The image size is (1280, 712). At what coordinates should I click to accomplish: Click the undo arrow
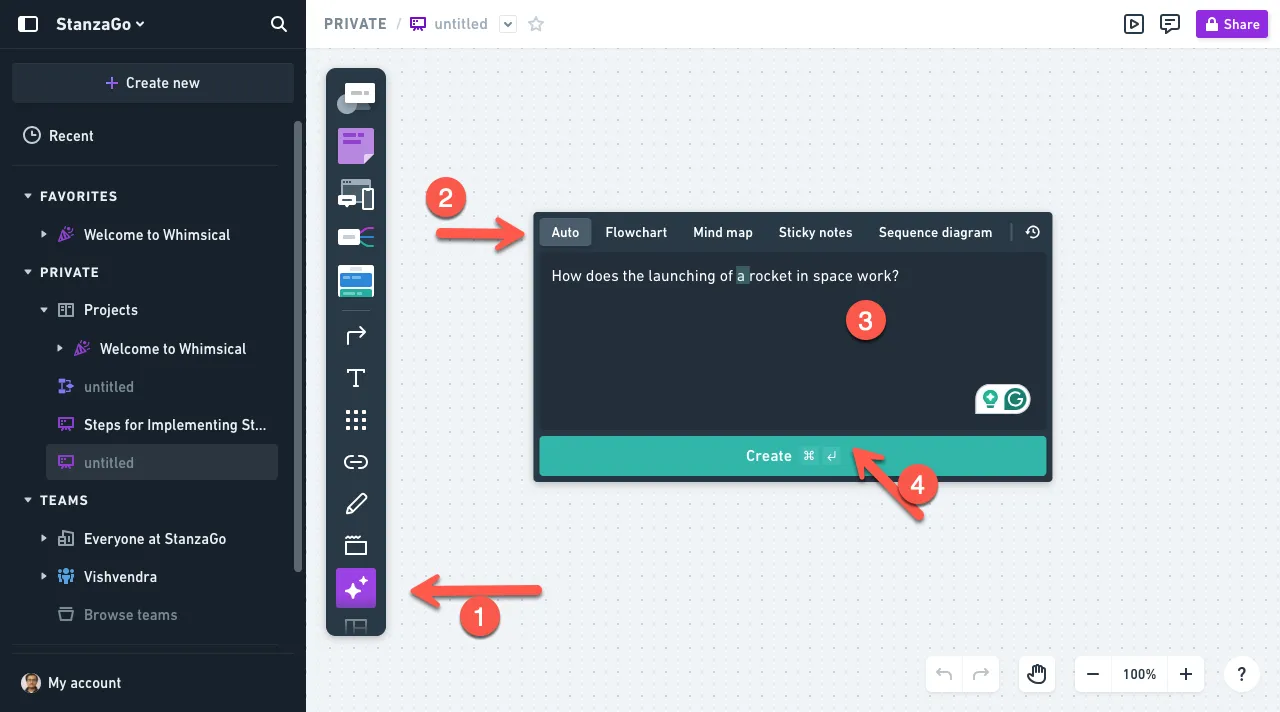944,674
